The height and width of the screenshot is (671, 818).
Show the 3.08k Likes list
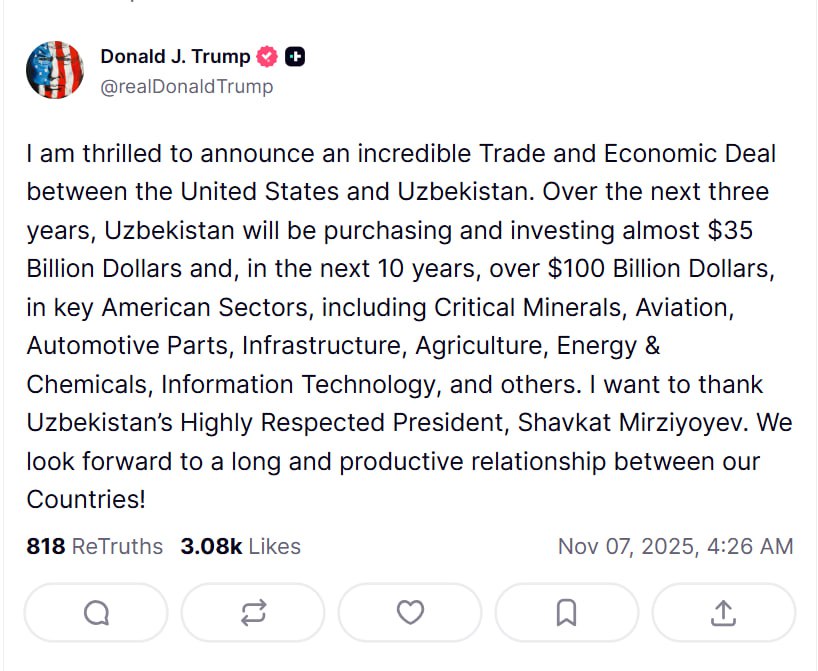click(240, 546)
